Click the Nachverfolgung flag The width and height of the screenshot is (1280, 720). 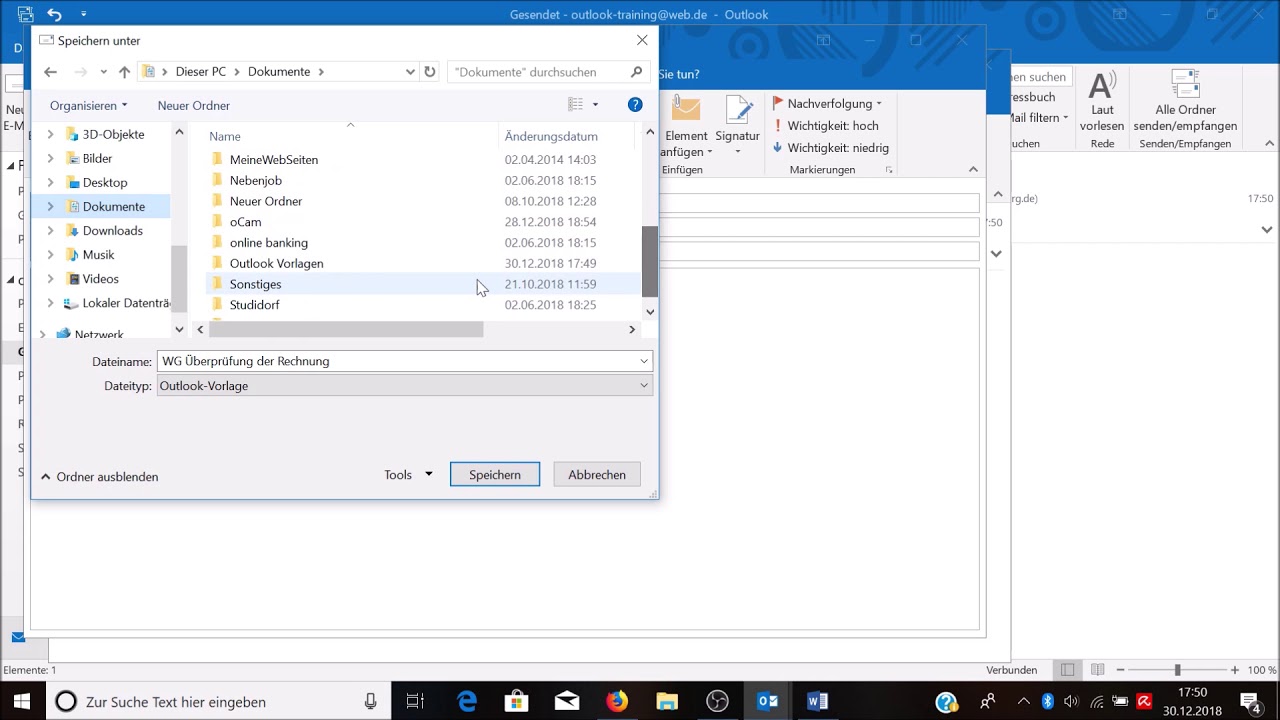click(778, 104)
